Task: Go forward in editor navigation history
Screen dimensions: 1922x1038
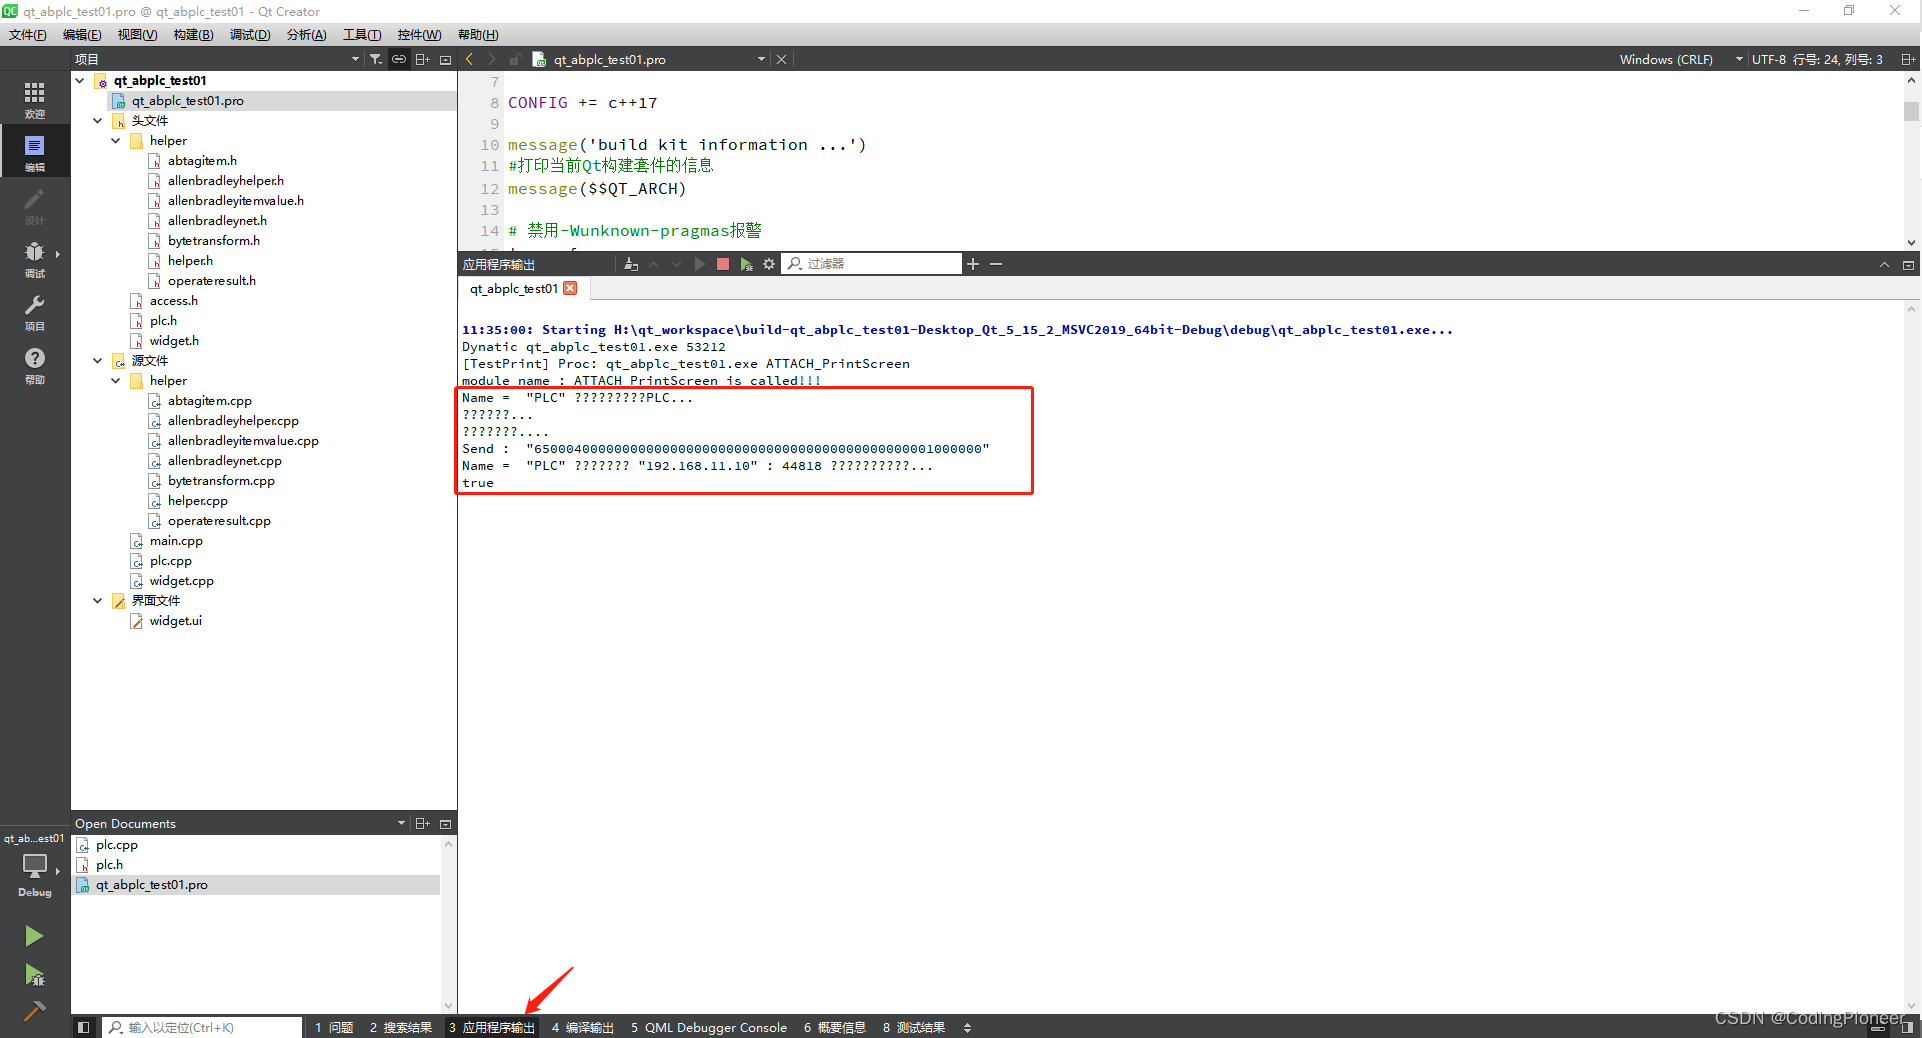Action: click(x=492, y=59)
